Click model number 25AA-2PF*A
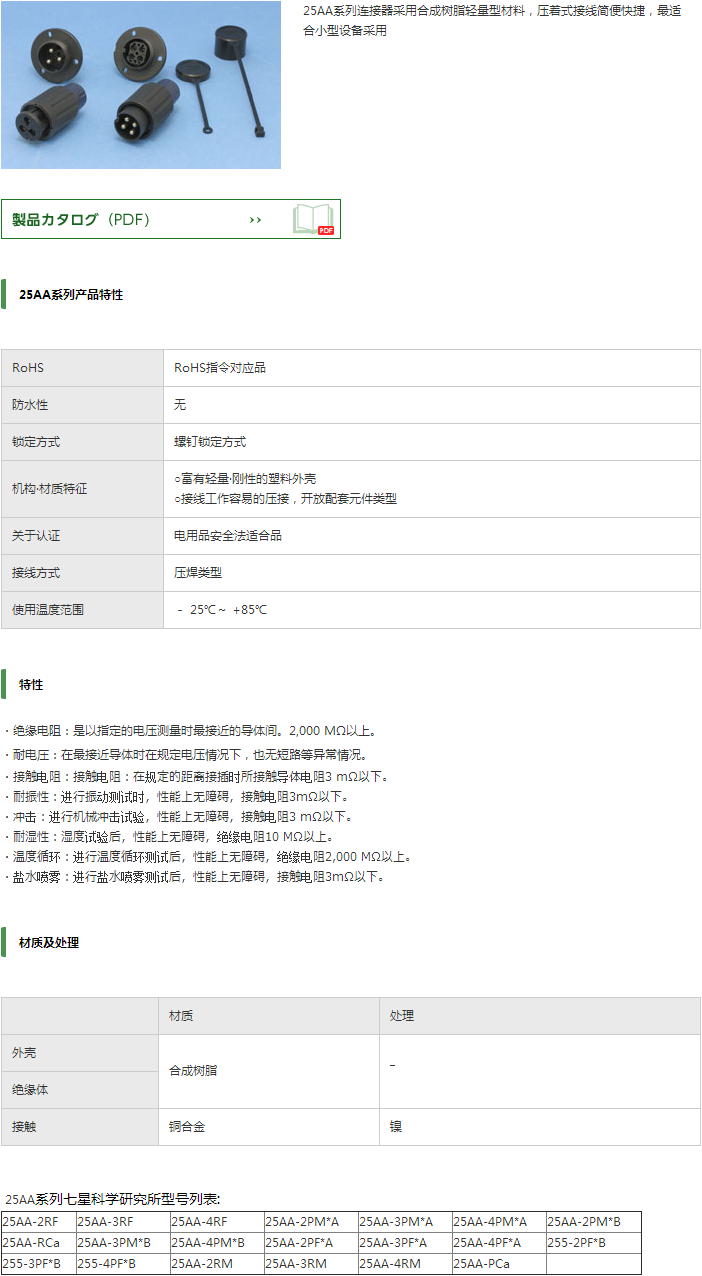 [x=299, y=1243]
